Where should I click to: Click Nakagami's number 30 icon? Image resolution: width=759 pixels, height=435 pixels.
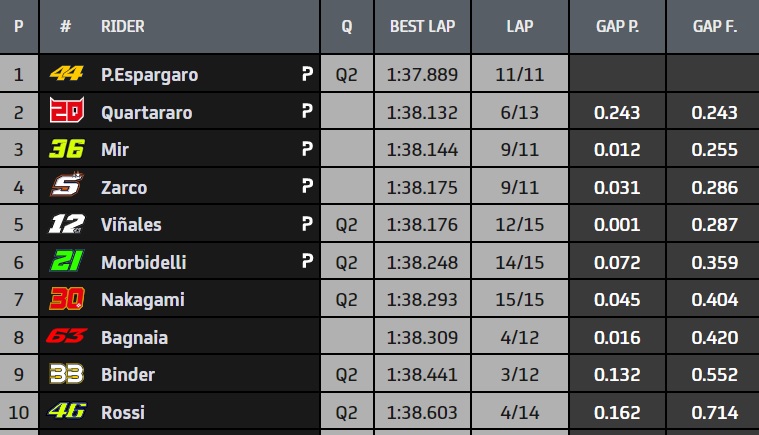tap(66, 299)
